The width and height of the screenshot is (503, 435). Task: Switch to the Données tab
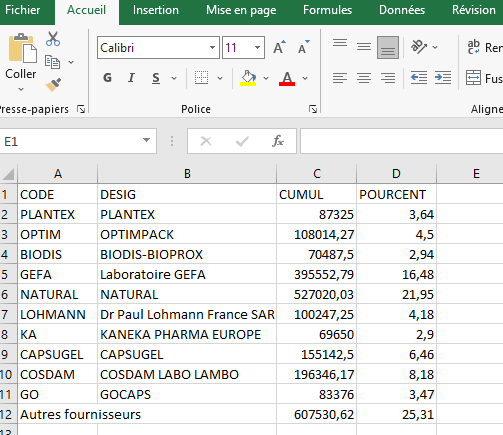[x=402, y=10]
